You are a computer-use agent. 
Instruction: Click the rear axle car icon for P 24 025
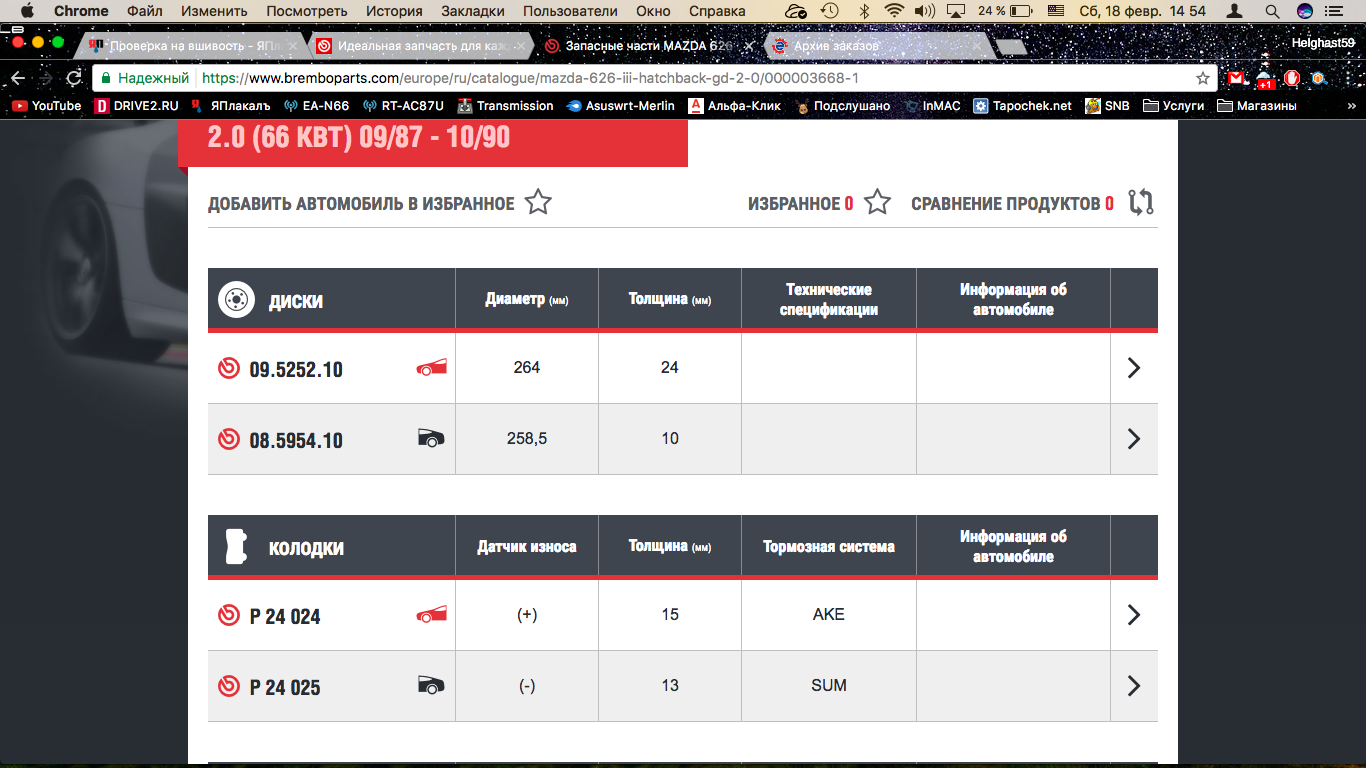[431, 685]
